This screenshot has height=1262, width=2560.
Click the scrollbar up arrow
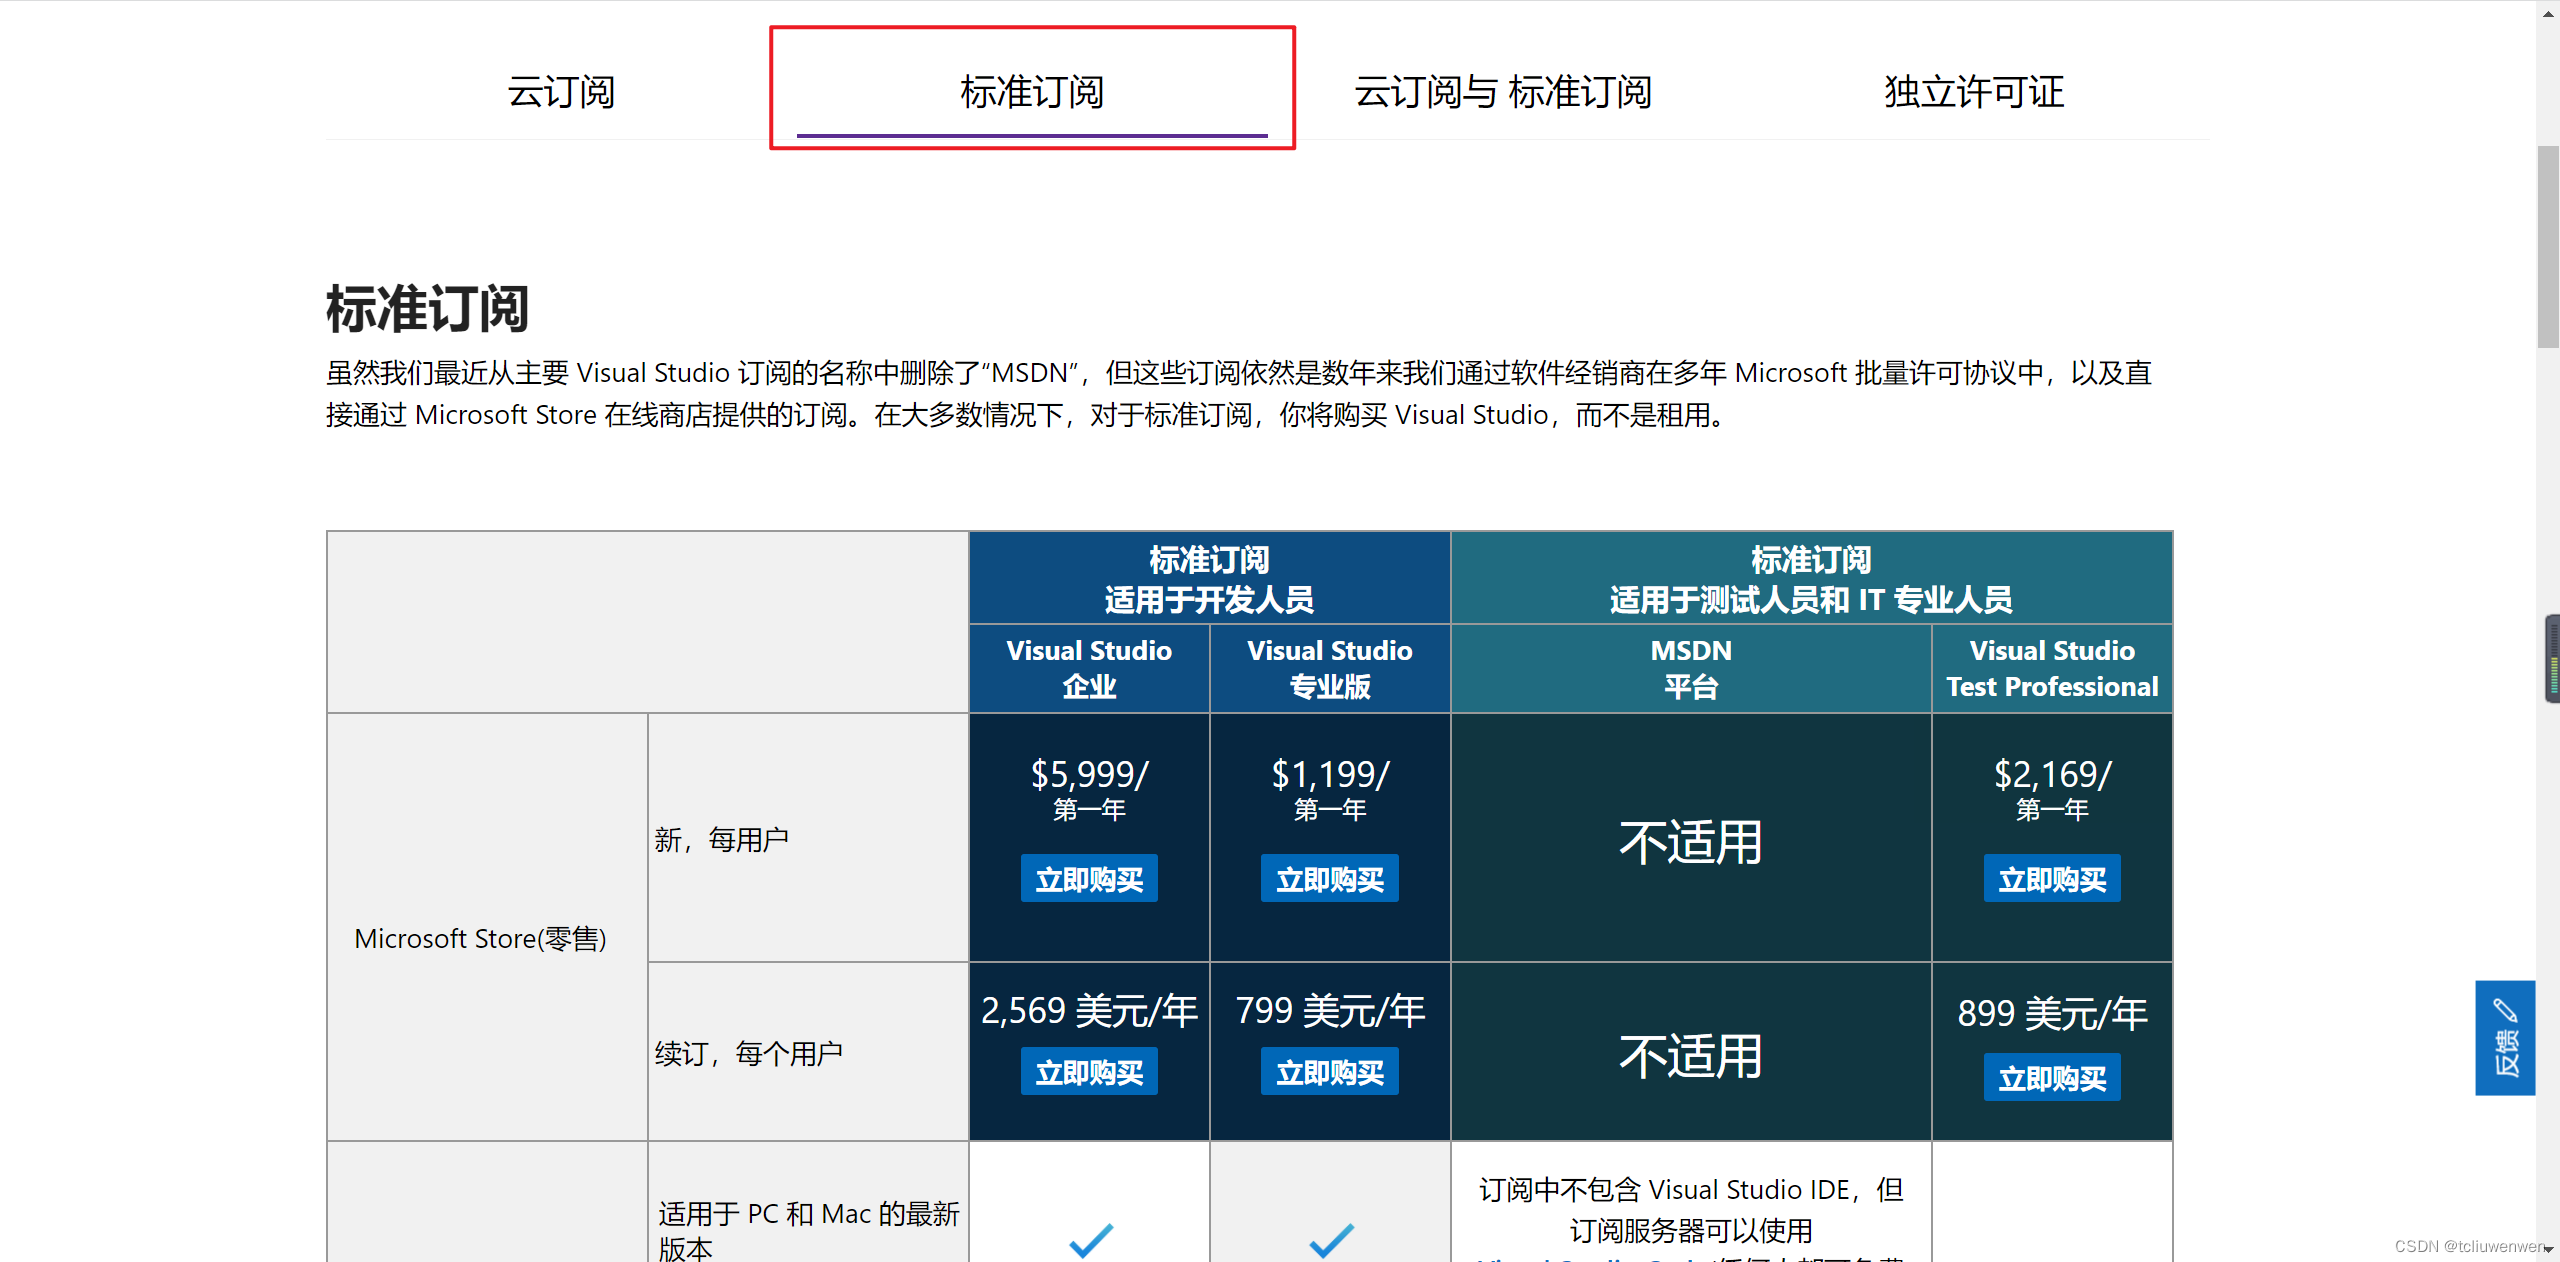coord(2548,12)
